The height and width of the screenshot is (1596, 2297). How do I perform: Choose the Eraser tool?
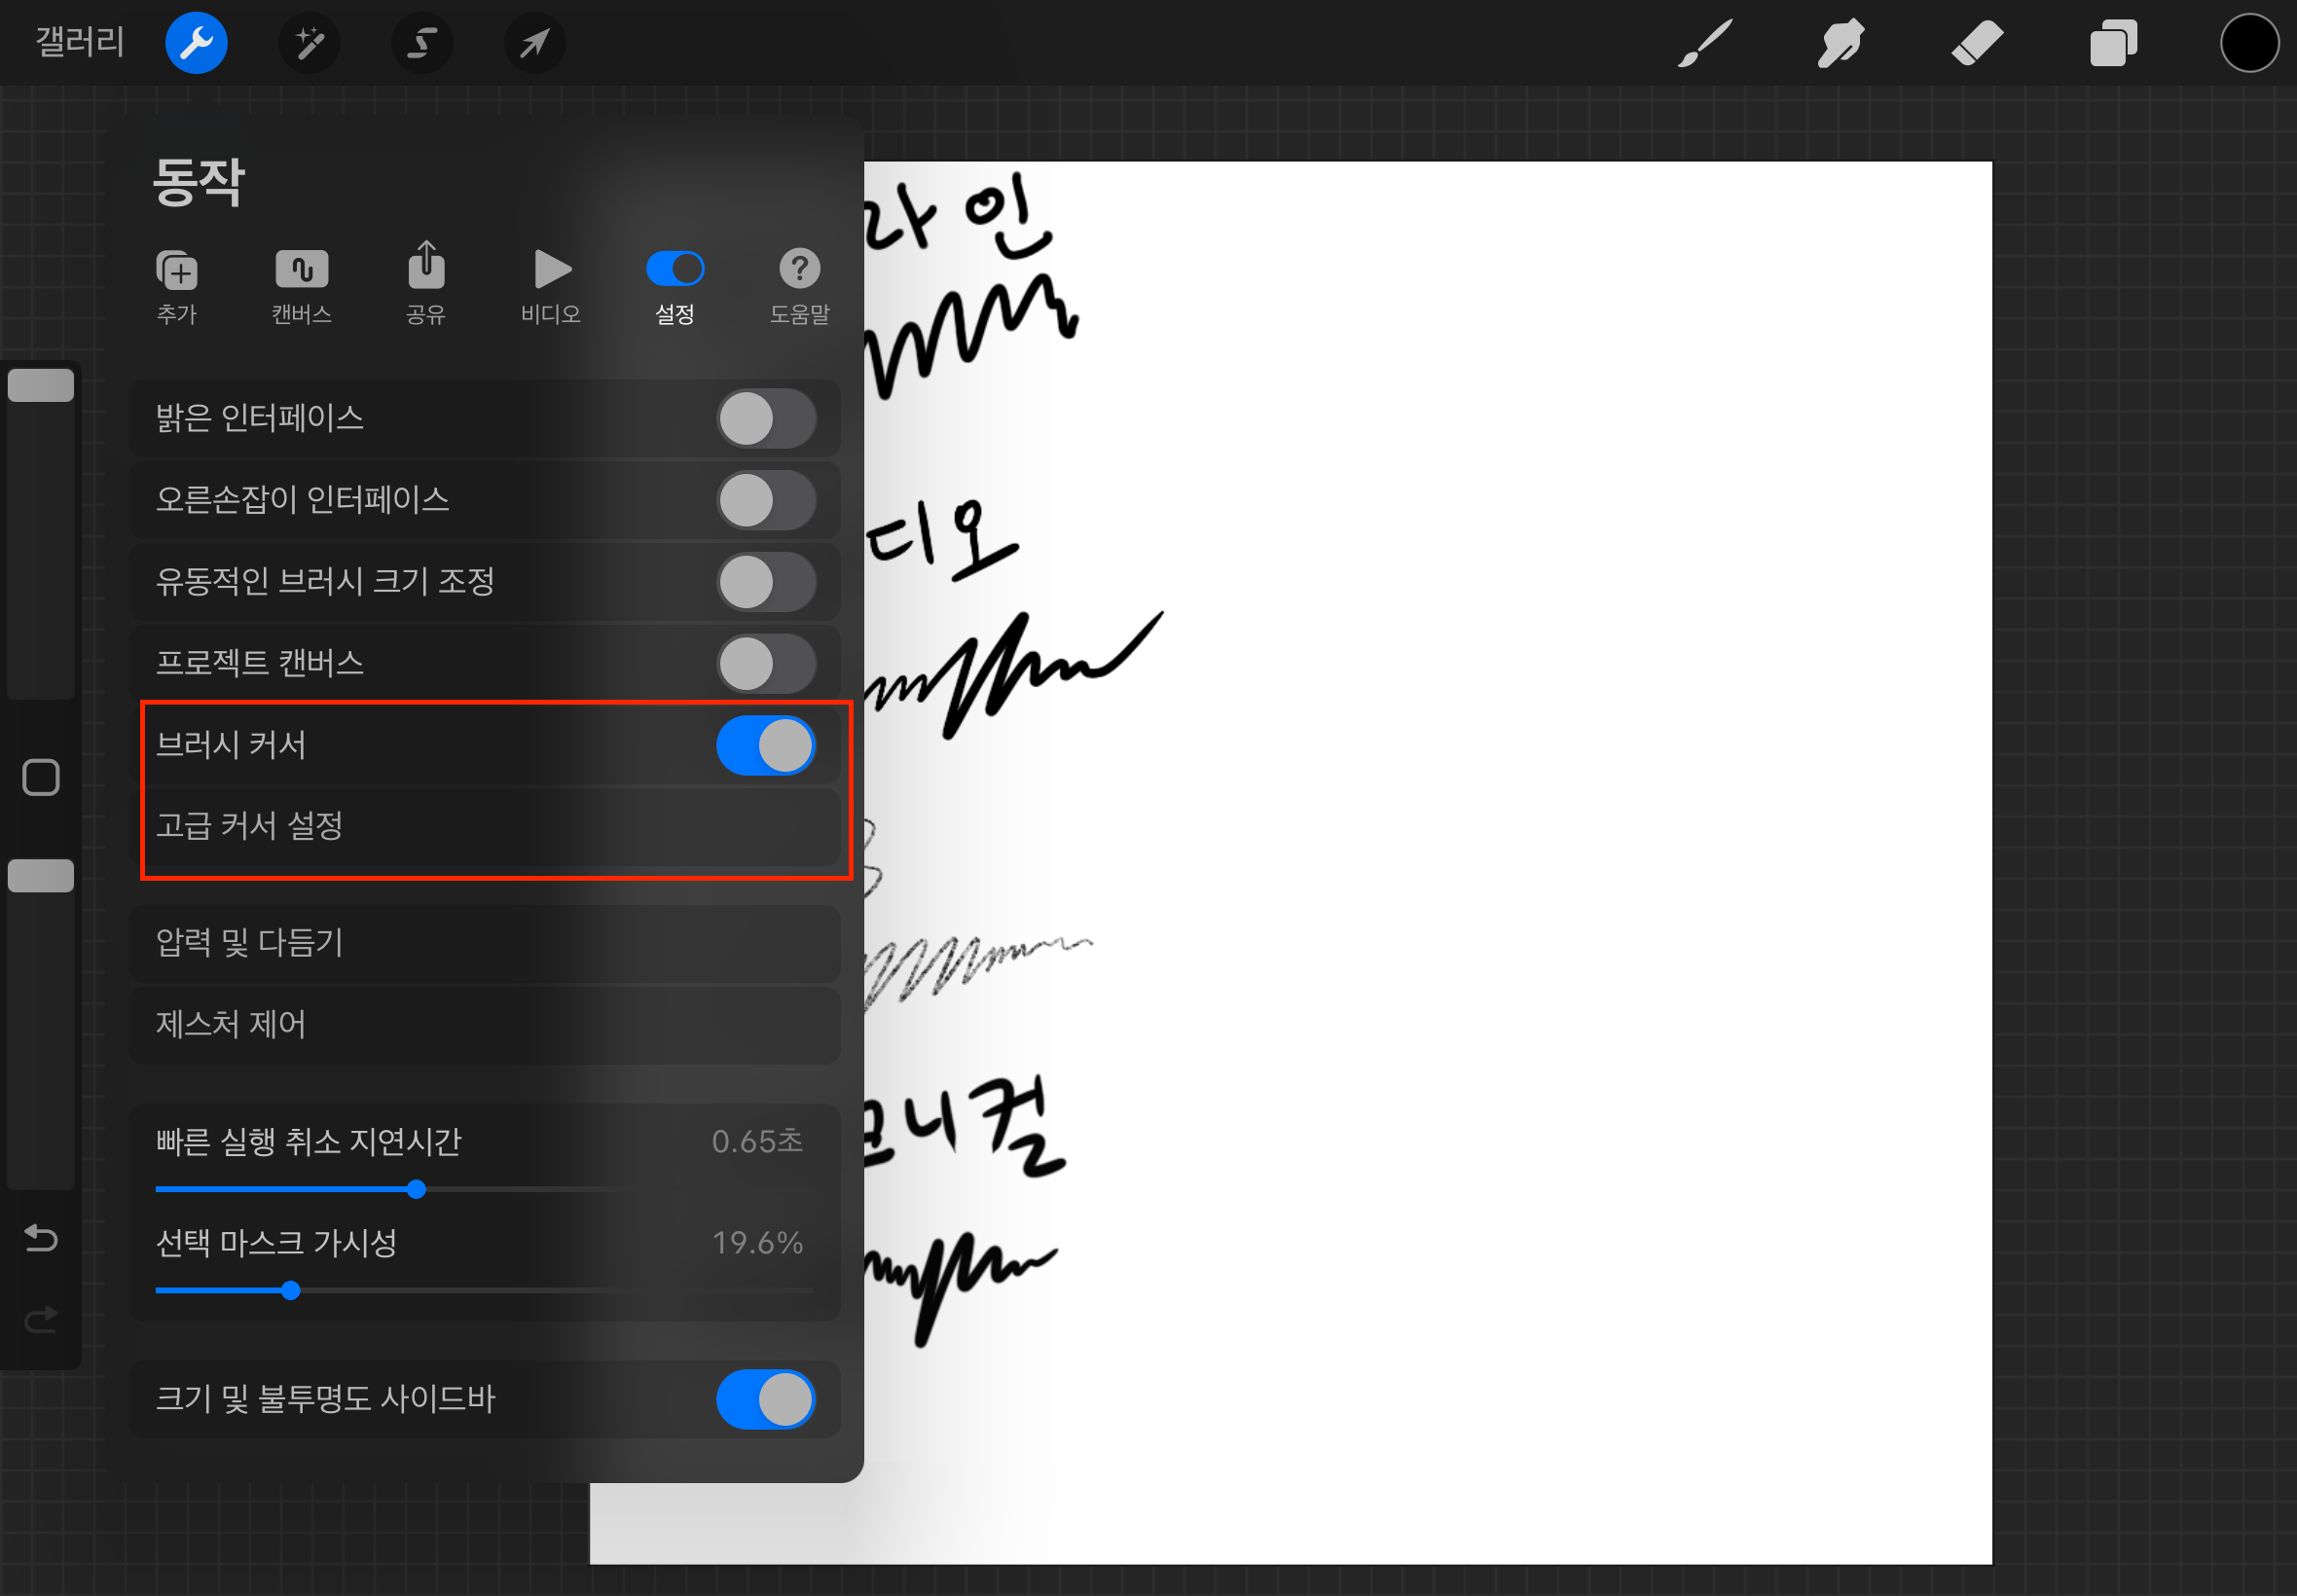1977,43
